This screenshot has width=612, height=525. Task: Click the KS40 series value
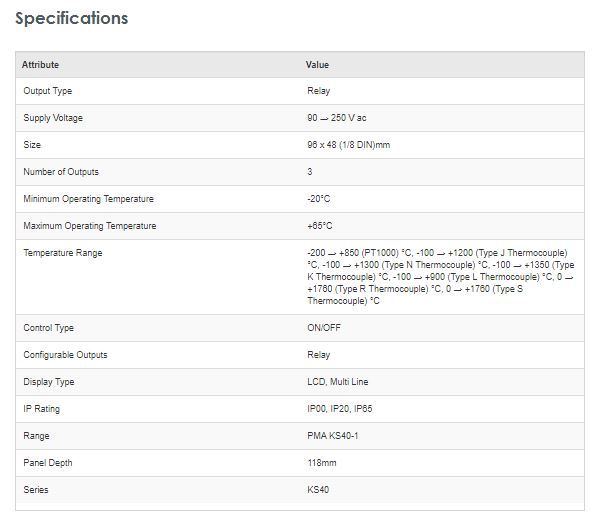click(318, 490)
